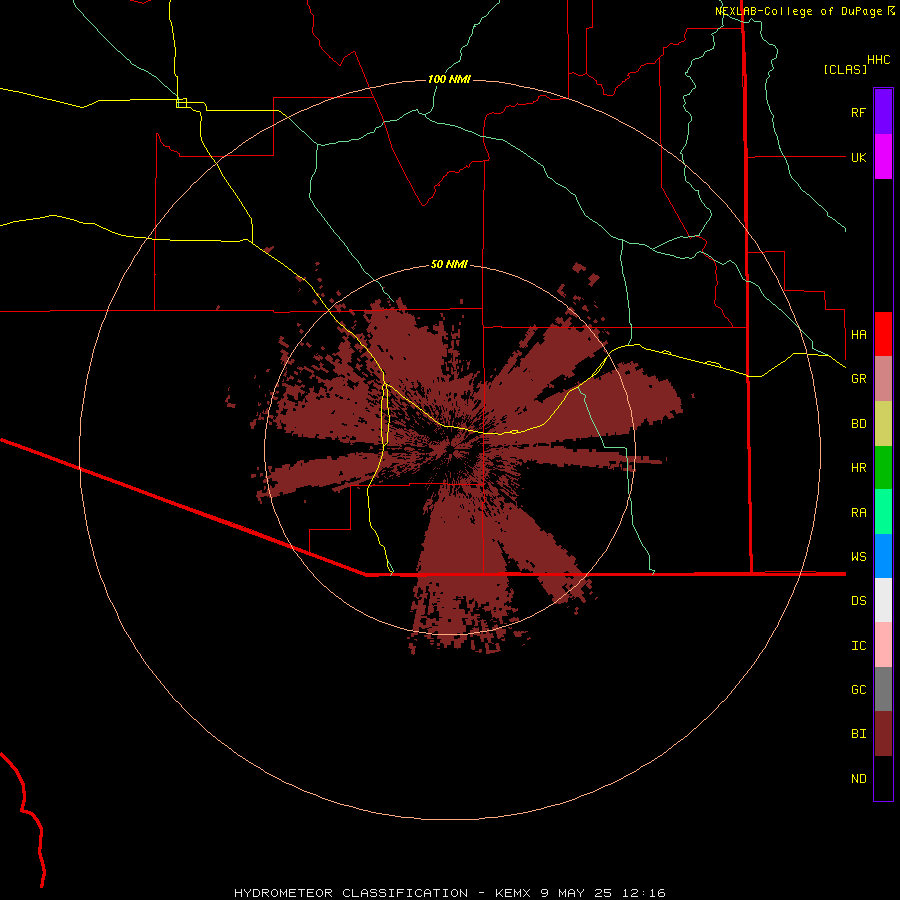
Task: Click the HHC product label
Action: click(878, 60)
